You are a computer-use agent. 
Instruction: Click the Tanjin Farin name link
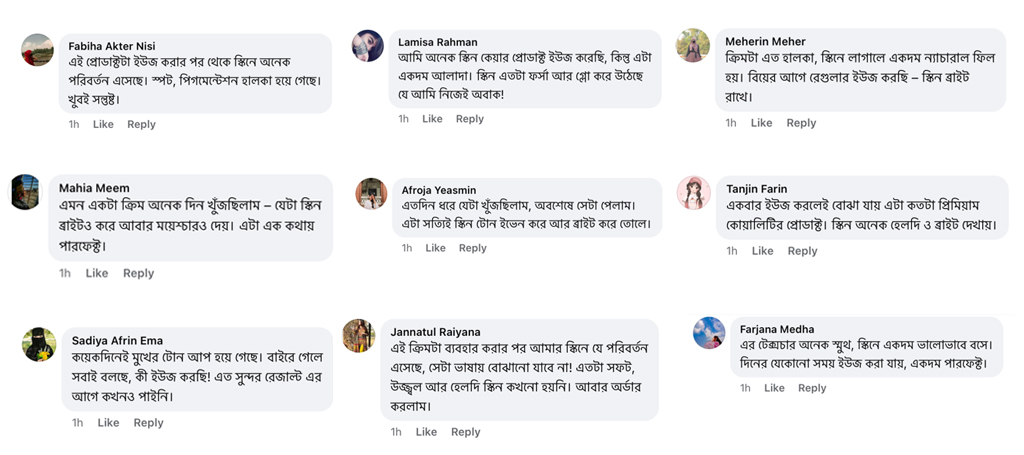click(x=757, y=189)
